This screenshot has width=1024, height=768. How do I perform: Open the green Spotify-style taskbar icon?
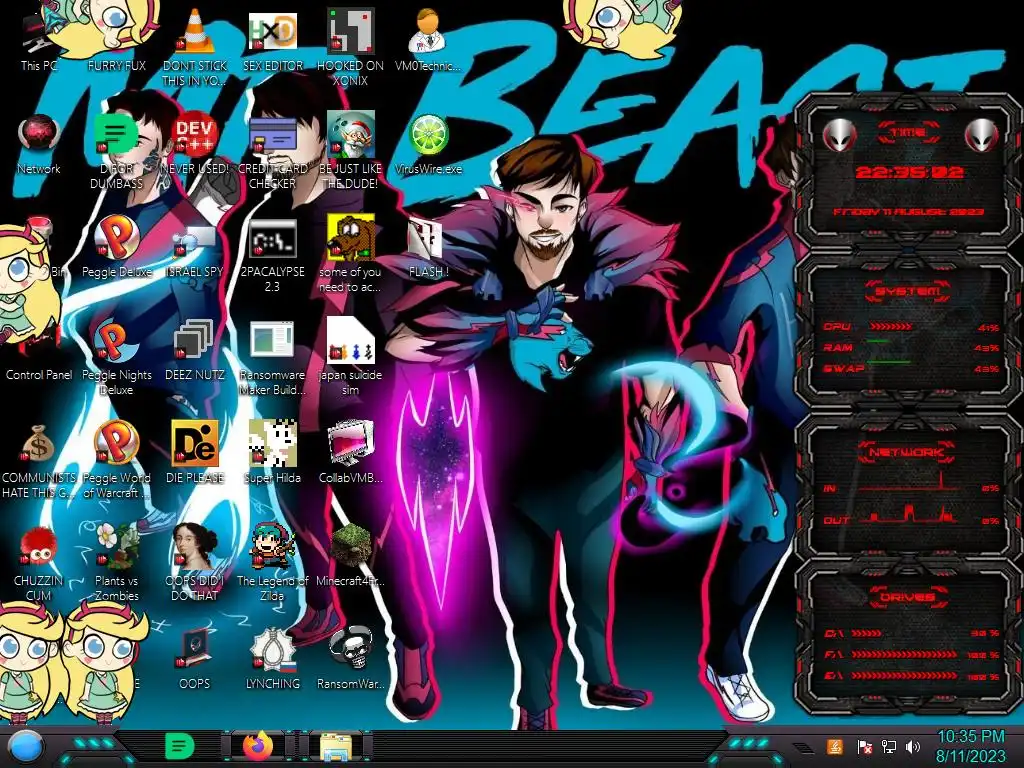pos(179,746)
